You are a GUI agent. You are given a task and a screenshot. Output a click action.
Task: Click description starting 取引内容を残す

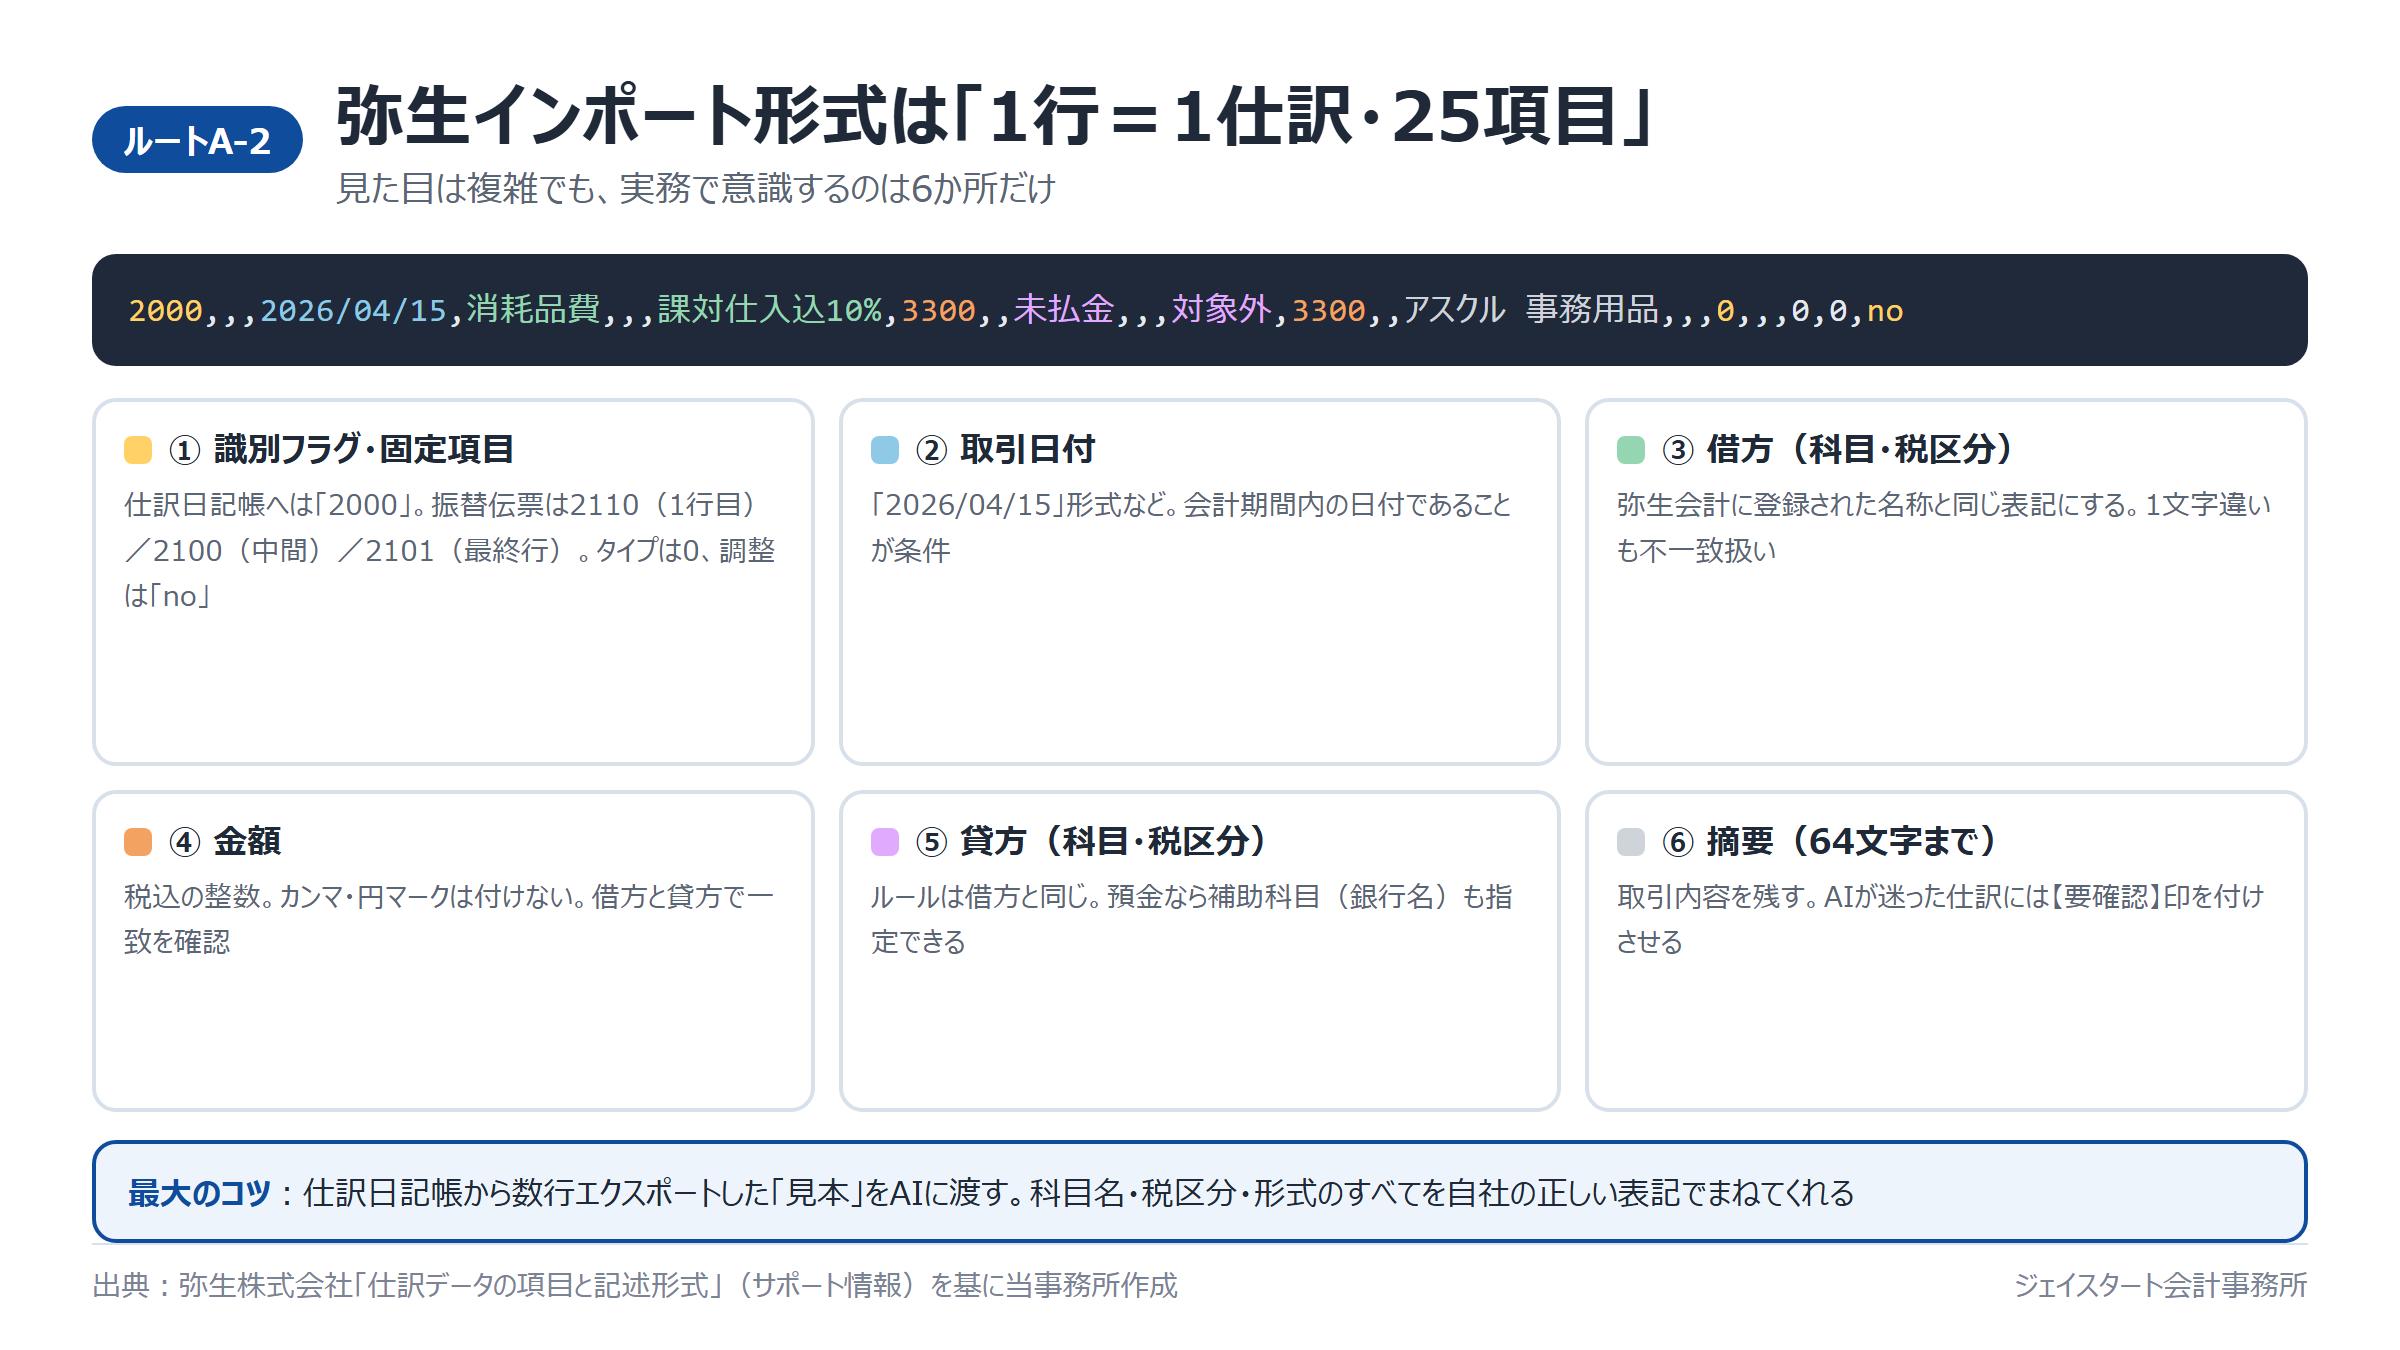[1940, 919]
